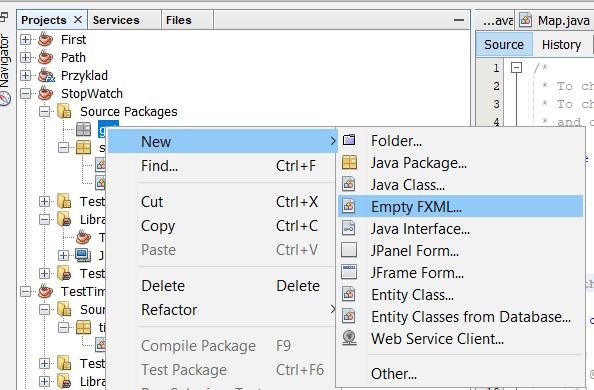This screenshot has height=390, width=594.
Task: Minimize the Projects panel group
Action: [x=459, y=20]
